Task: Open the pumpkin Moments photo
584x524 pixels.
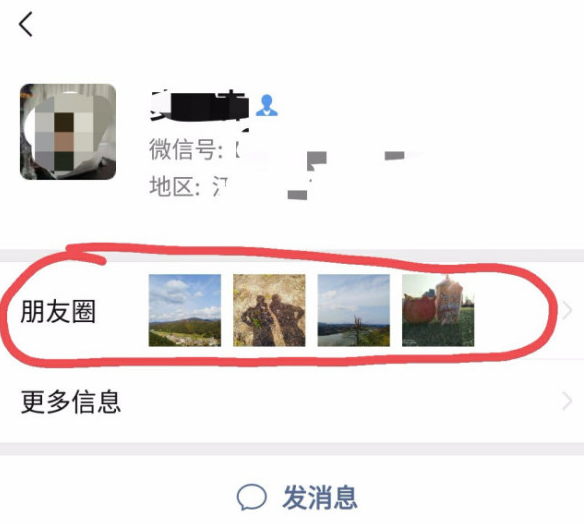Action: [438, 311]
